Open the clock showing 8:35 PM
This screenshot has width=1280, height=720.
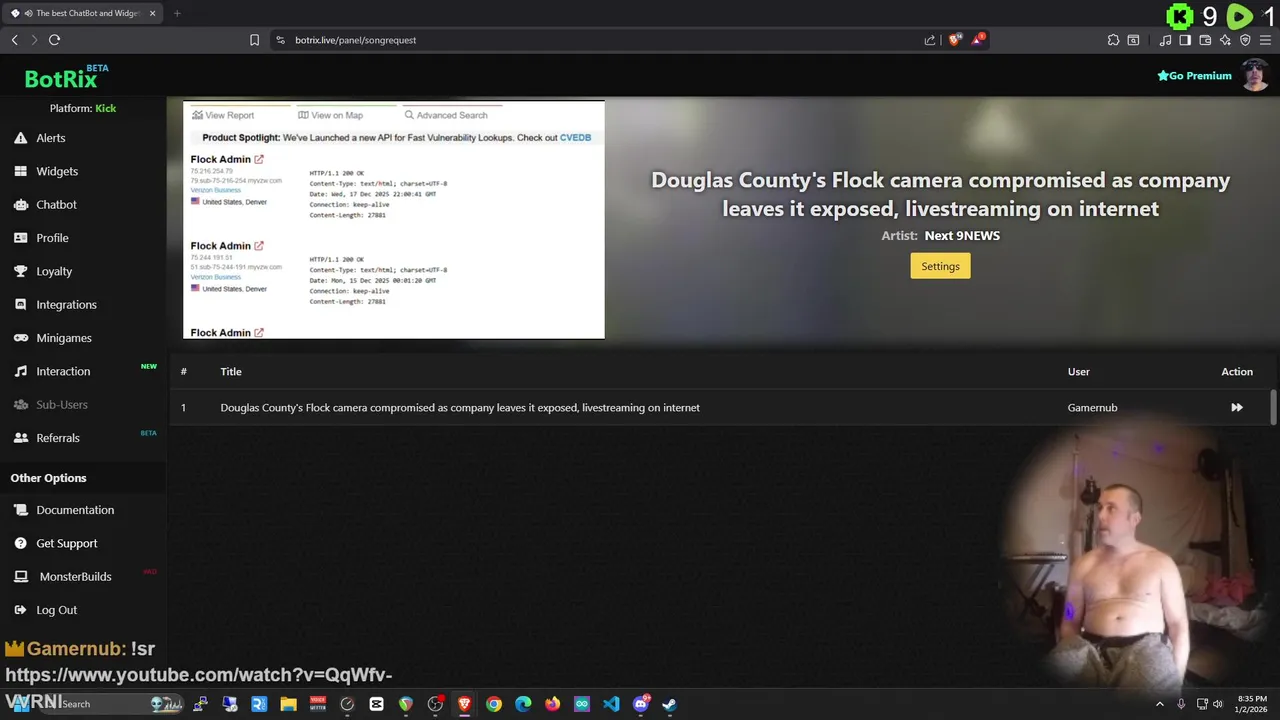(x=1252, y=704)
